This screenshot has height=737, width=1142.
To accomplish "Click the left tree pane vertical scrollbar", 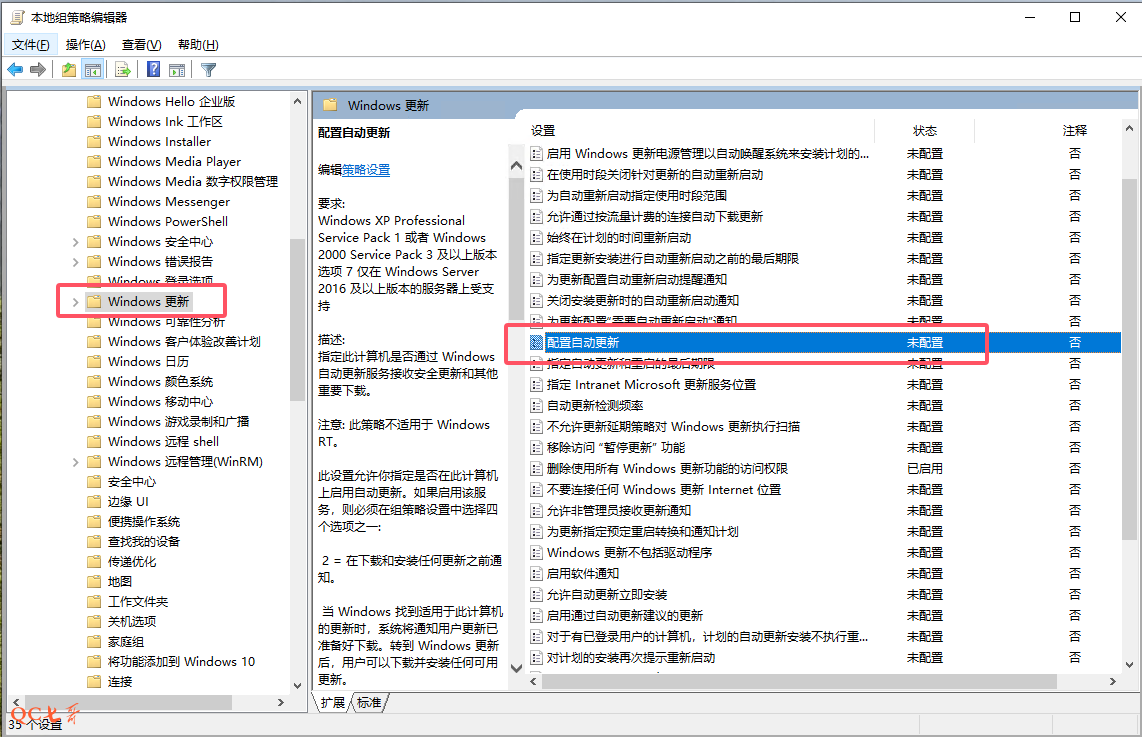I will click(297, 320).
